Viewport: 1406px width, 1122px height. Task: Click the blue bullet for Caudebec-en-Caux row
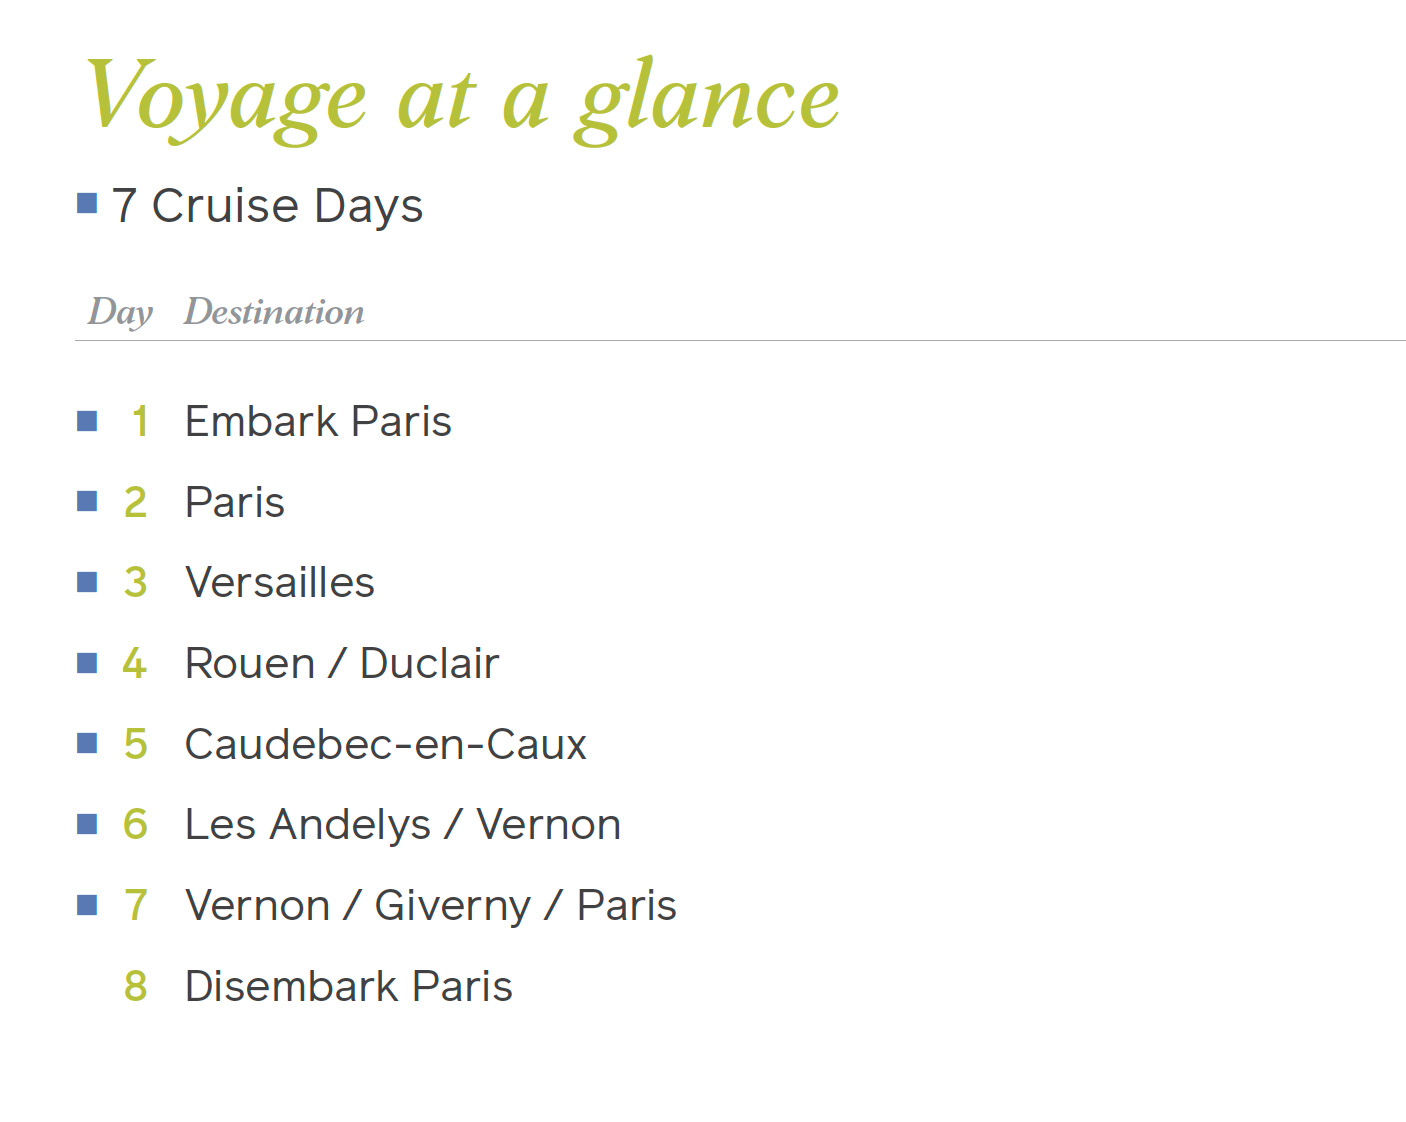(87, 743)
